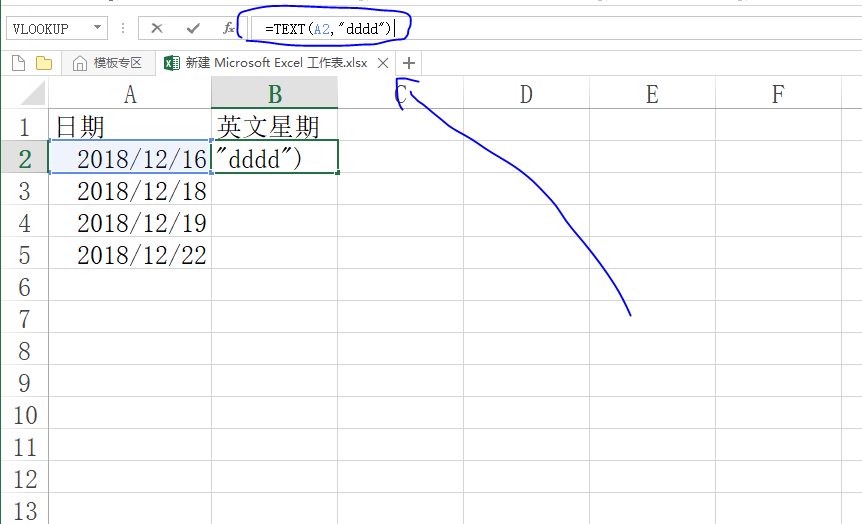
Task: Click the Excel file icon on the workbook tab
Action: 172,63
